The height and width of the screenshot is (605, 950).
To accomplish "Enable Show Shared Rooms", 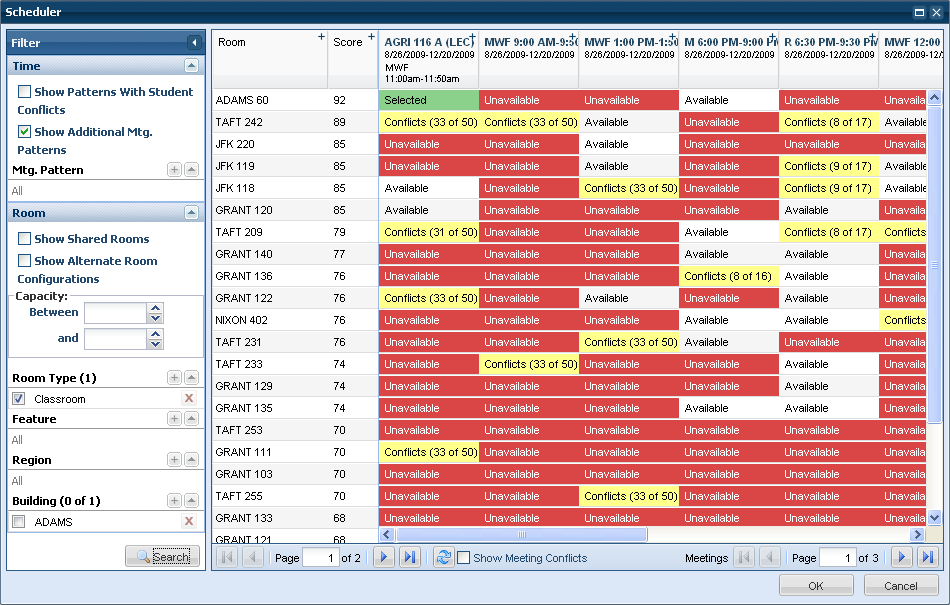I will click(x=24, y=239).
